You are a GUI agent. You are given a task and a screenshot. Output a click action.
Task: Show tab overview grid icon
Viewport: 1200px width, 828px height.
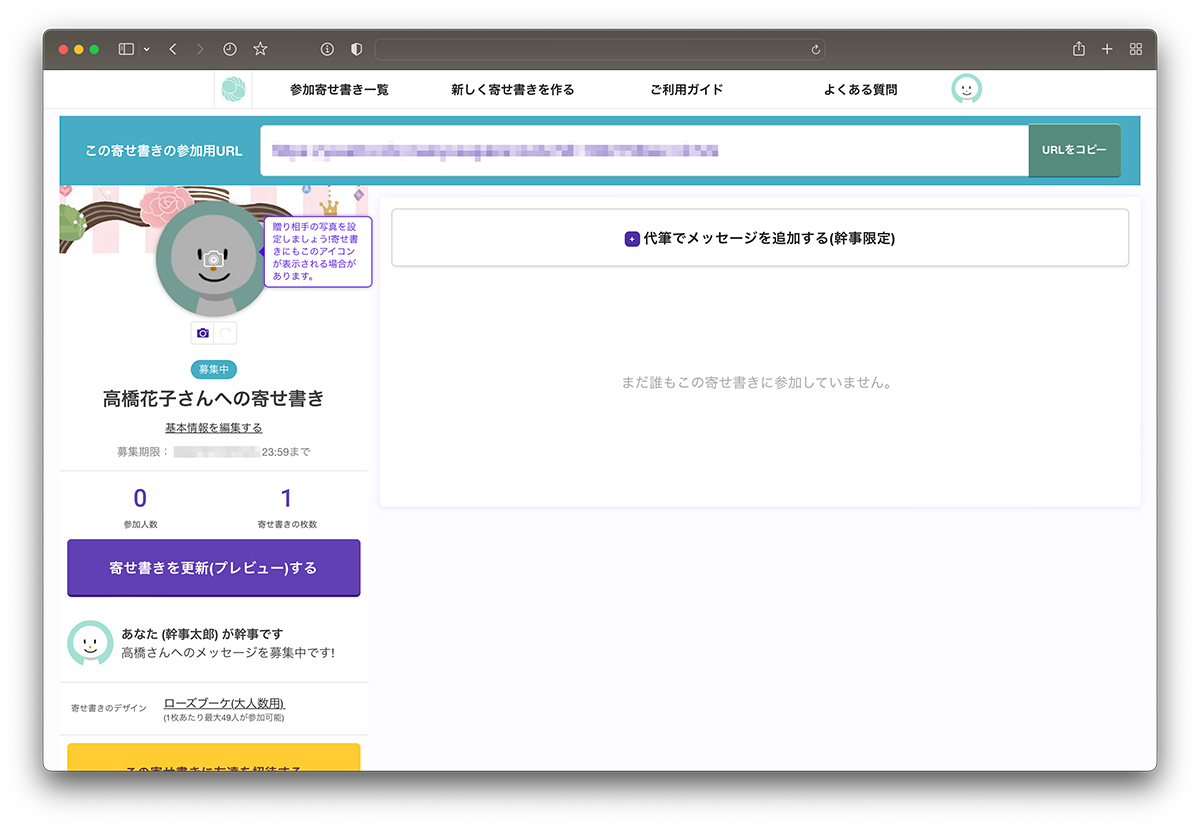1136,49
